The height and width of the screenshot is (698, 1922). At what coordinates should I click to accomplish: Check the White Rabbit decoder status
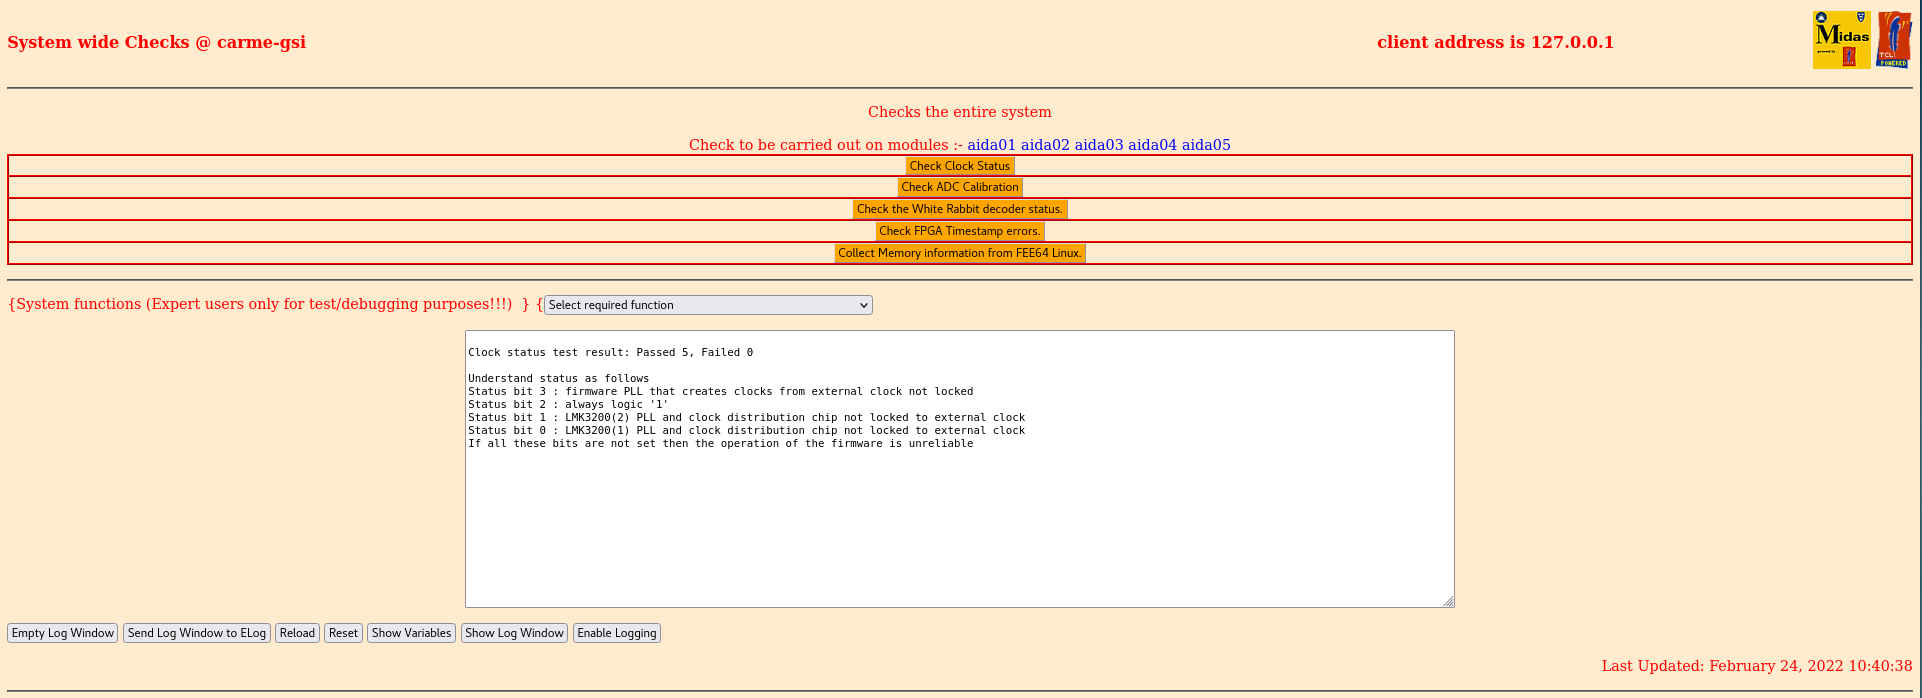point(959,209)
